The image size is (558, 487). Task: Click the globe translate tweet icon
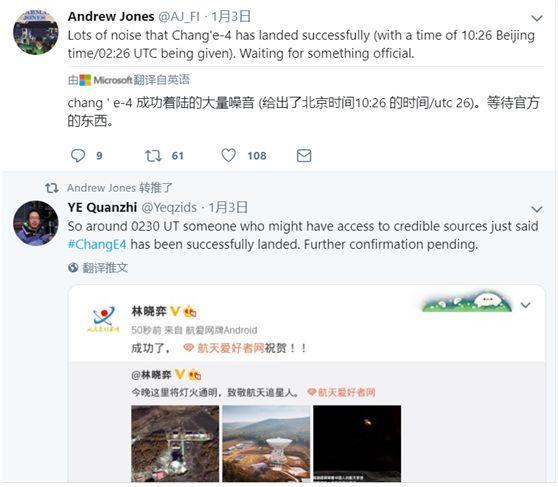click(x=73, y=267)
